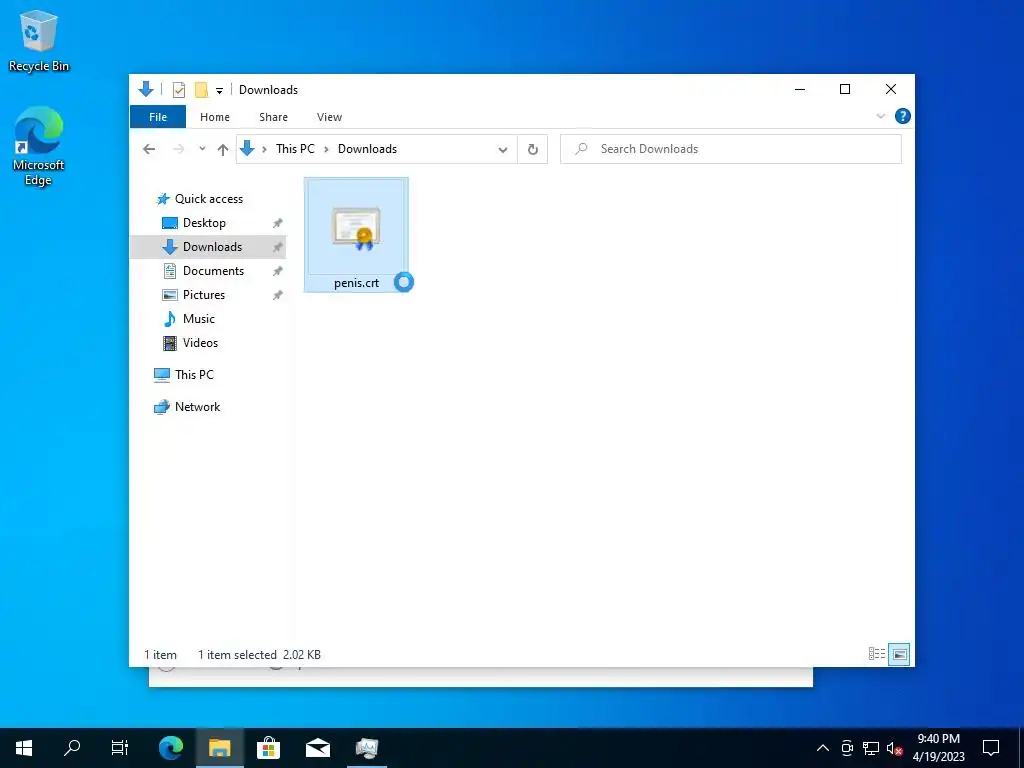
Task: Minimize the Downloads window
Action: point(800,89)
